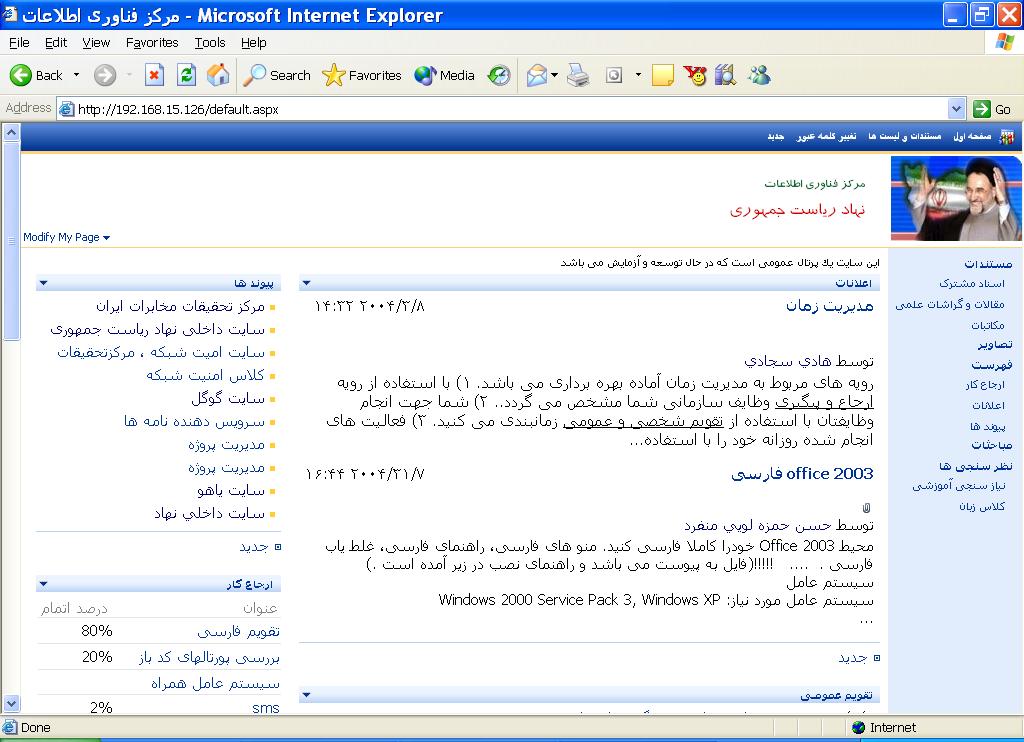This screenshot has width=1024, height=742.
Task: Click the 80% completion value
Action: point(97,631)
